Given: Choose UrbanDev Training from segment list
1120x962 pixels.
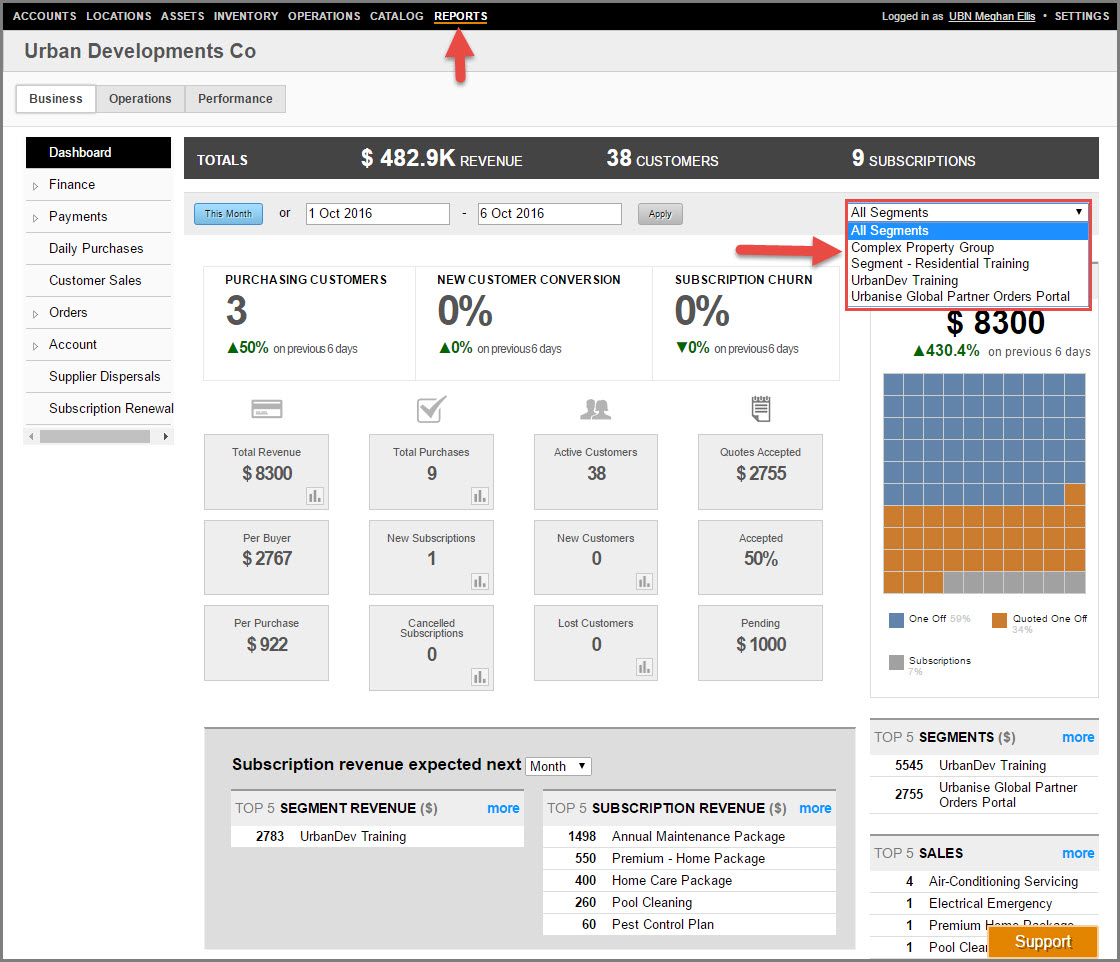Looking at the screenshot, I should point(904,280).
